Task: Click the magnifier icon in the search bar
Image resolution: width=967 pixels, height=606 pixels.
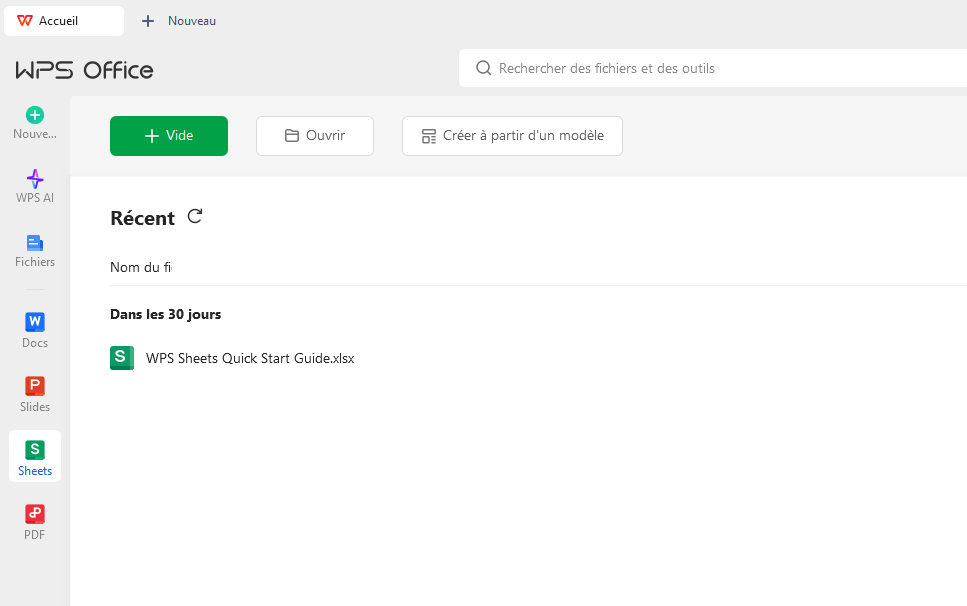Action: click(484, 68)
